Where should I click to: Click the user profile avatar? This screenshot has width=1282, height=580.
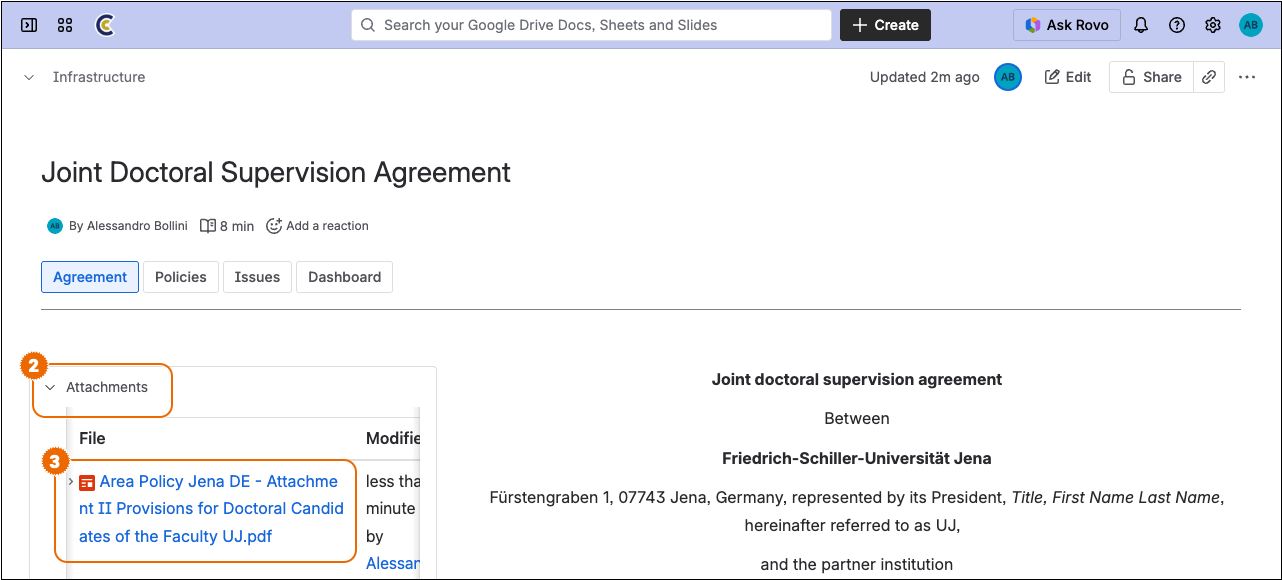[x=1251, y=25]
